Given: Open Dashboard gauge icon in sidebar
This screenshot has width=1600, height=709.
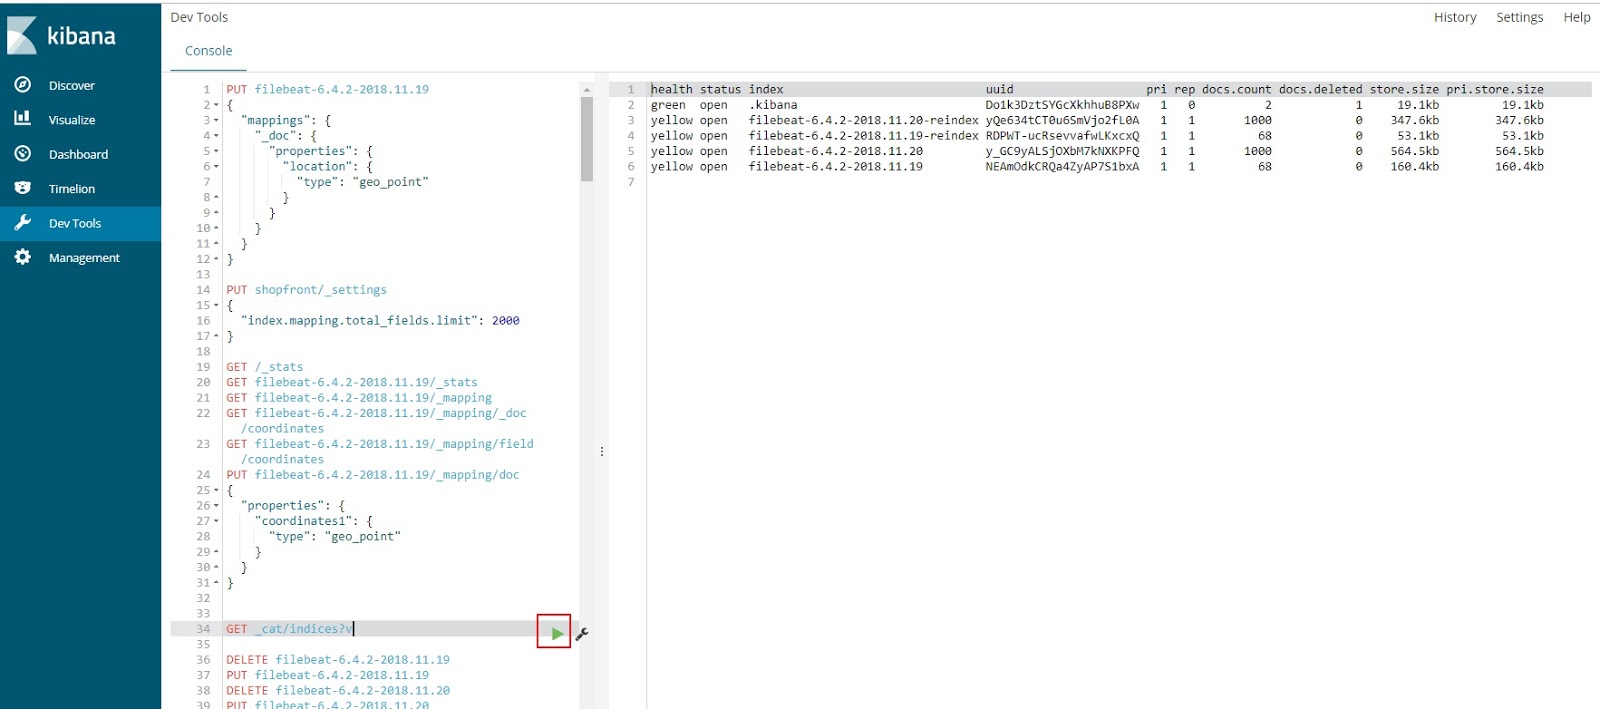Looking at the screenshot, I should coord(23,154).
